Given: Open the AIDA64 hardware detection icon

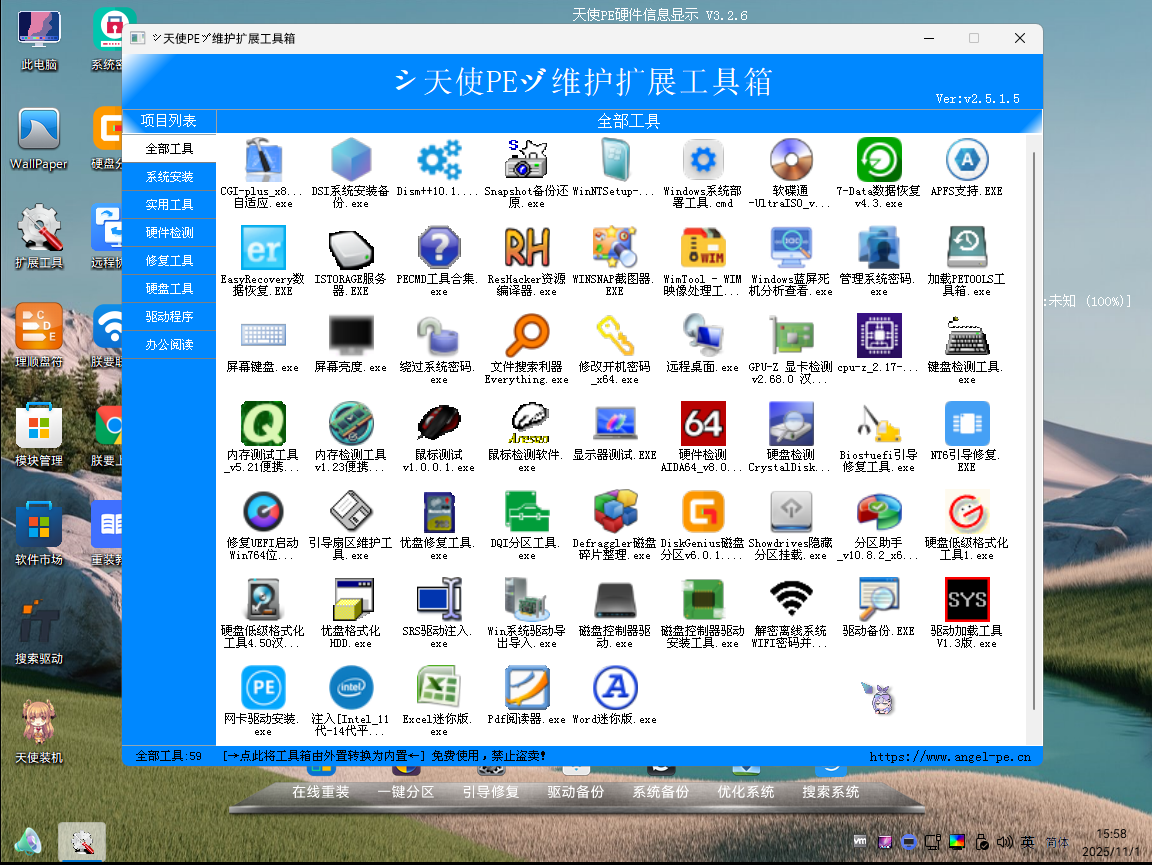Looking at the screenshot, I should [x=703, y=425].
